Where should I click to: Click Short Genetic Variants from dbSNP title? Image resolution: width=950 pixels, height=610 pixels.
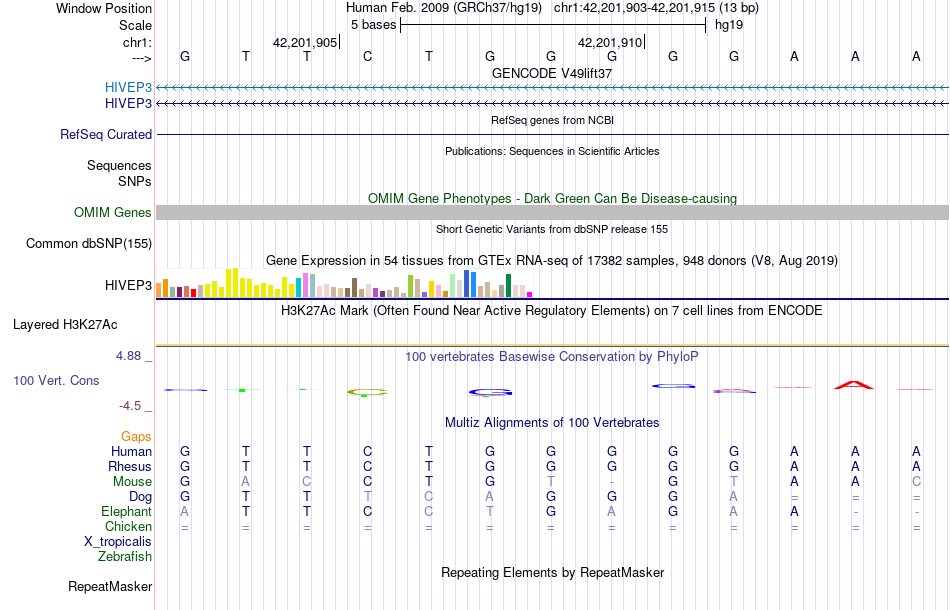click(x=552, y=229)
